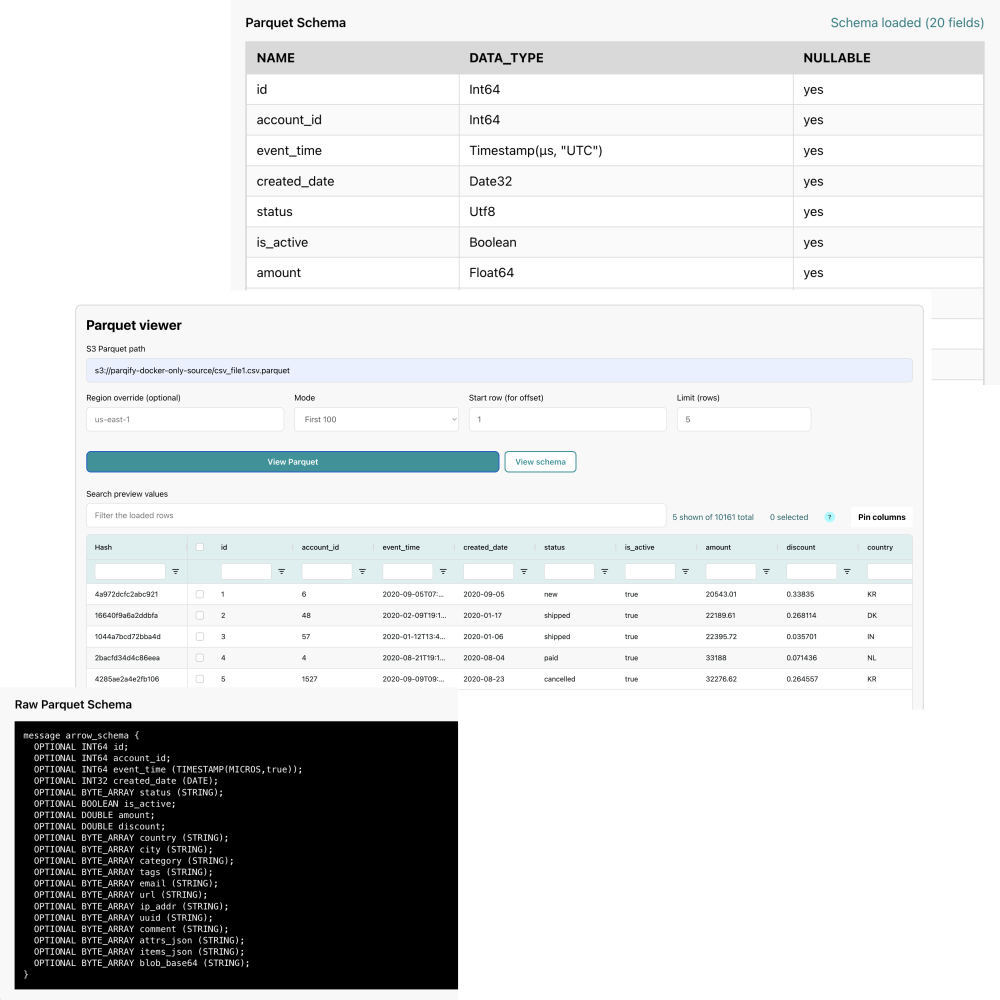Focus the event_time column filter input
The height and width of the screenshot is (1000, 1000).
tap(408, 571)
